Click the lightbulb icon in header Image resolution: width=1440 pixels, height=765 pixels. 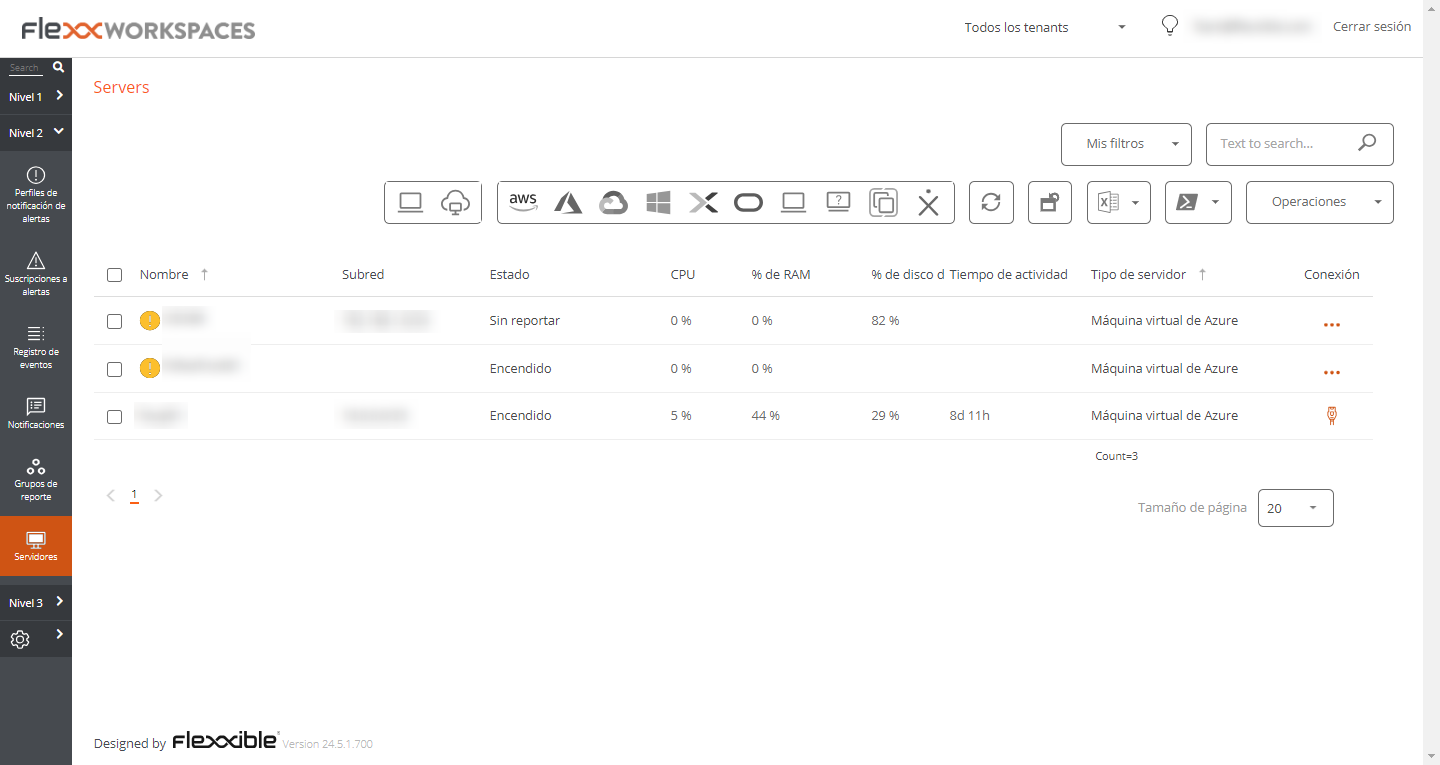pyautogui.click(x=1169, y=26)
